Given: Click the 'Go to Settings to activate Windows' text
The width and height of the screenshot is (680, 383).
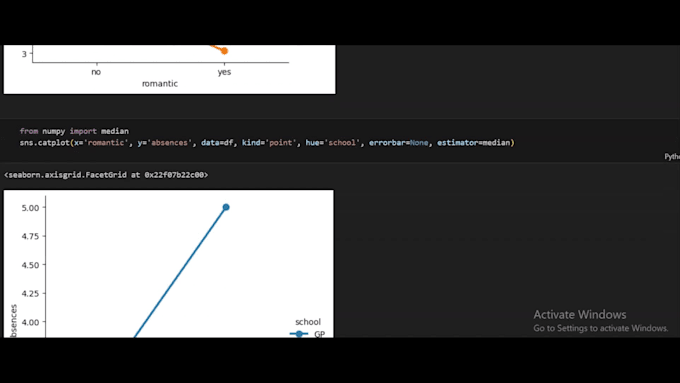Looking at the screenshot, I should tap(601, 328).
